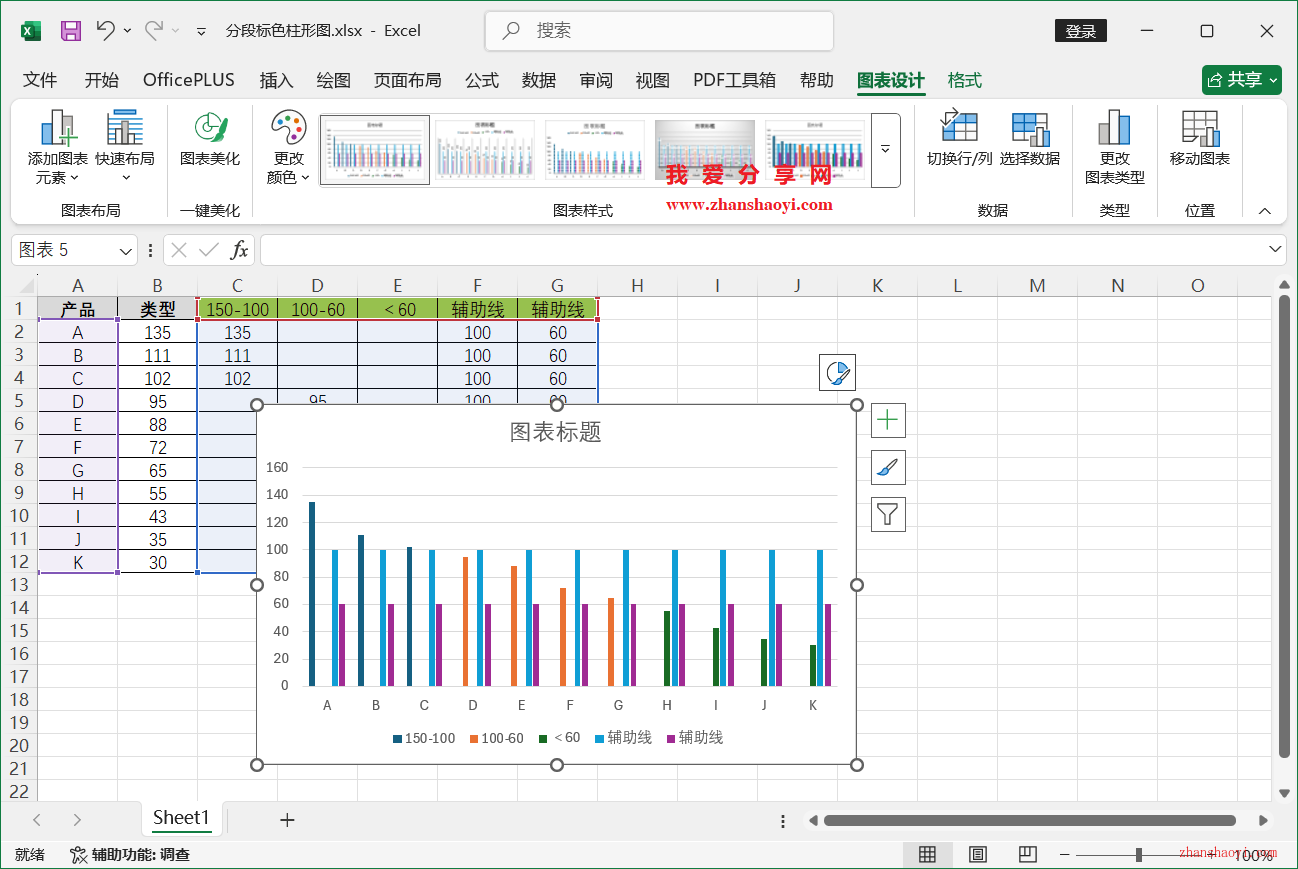1298x869 pixels.
Task: Switch to the 格式 ribbon tab
Action: pos(963,80)
